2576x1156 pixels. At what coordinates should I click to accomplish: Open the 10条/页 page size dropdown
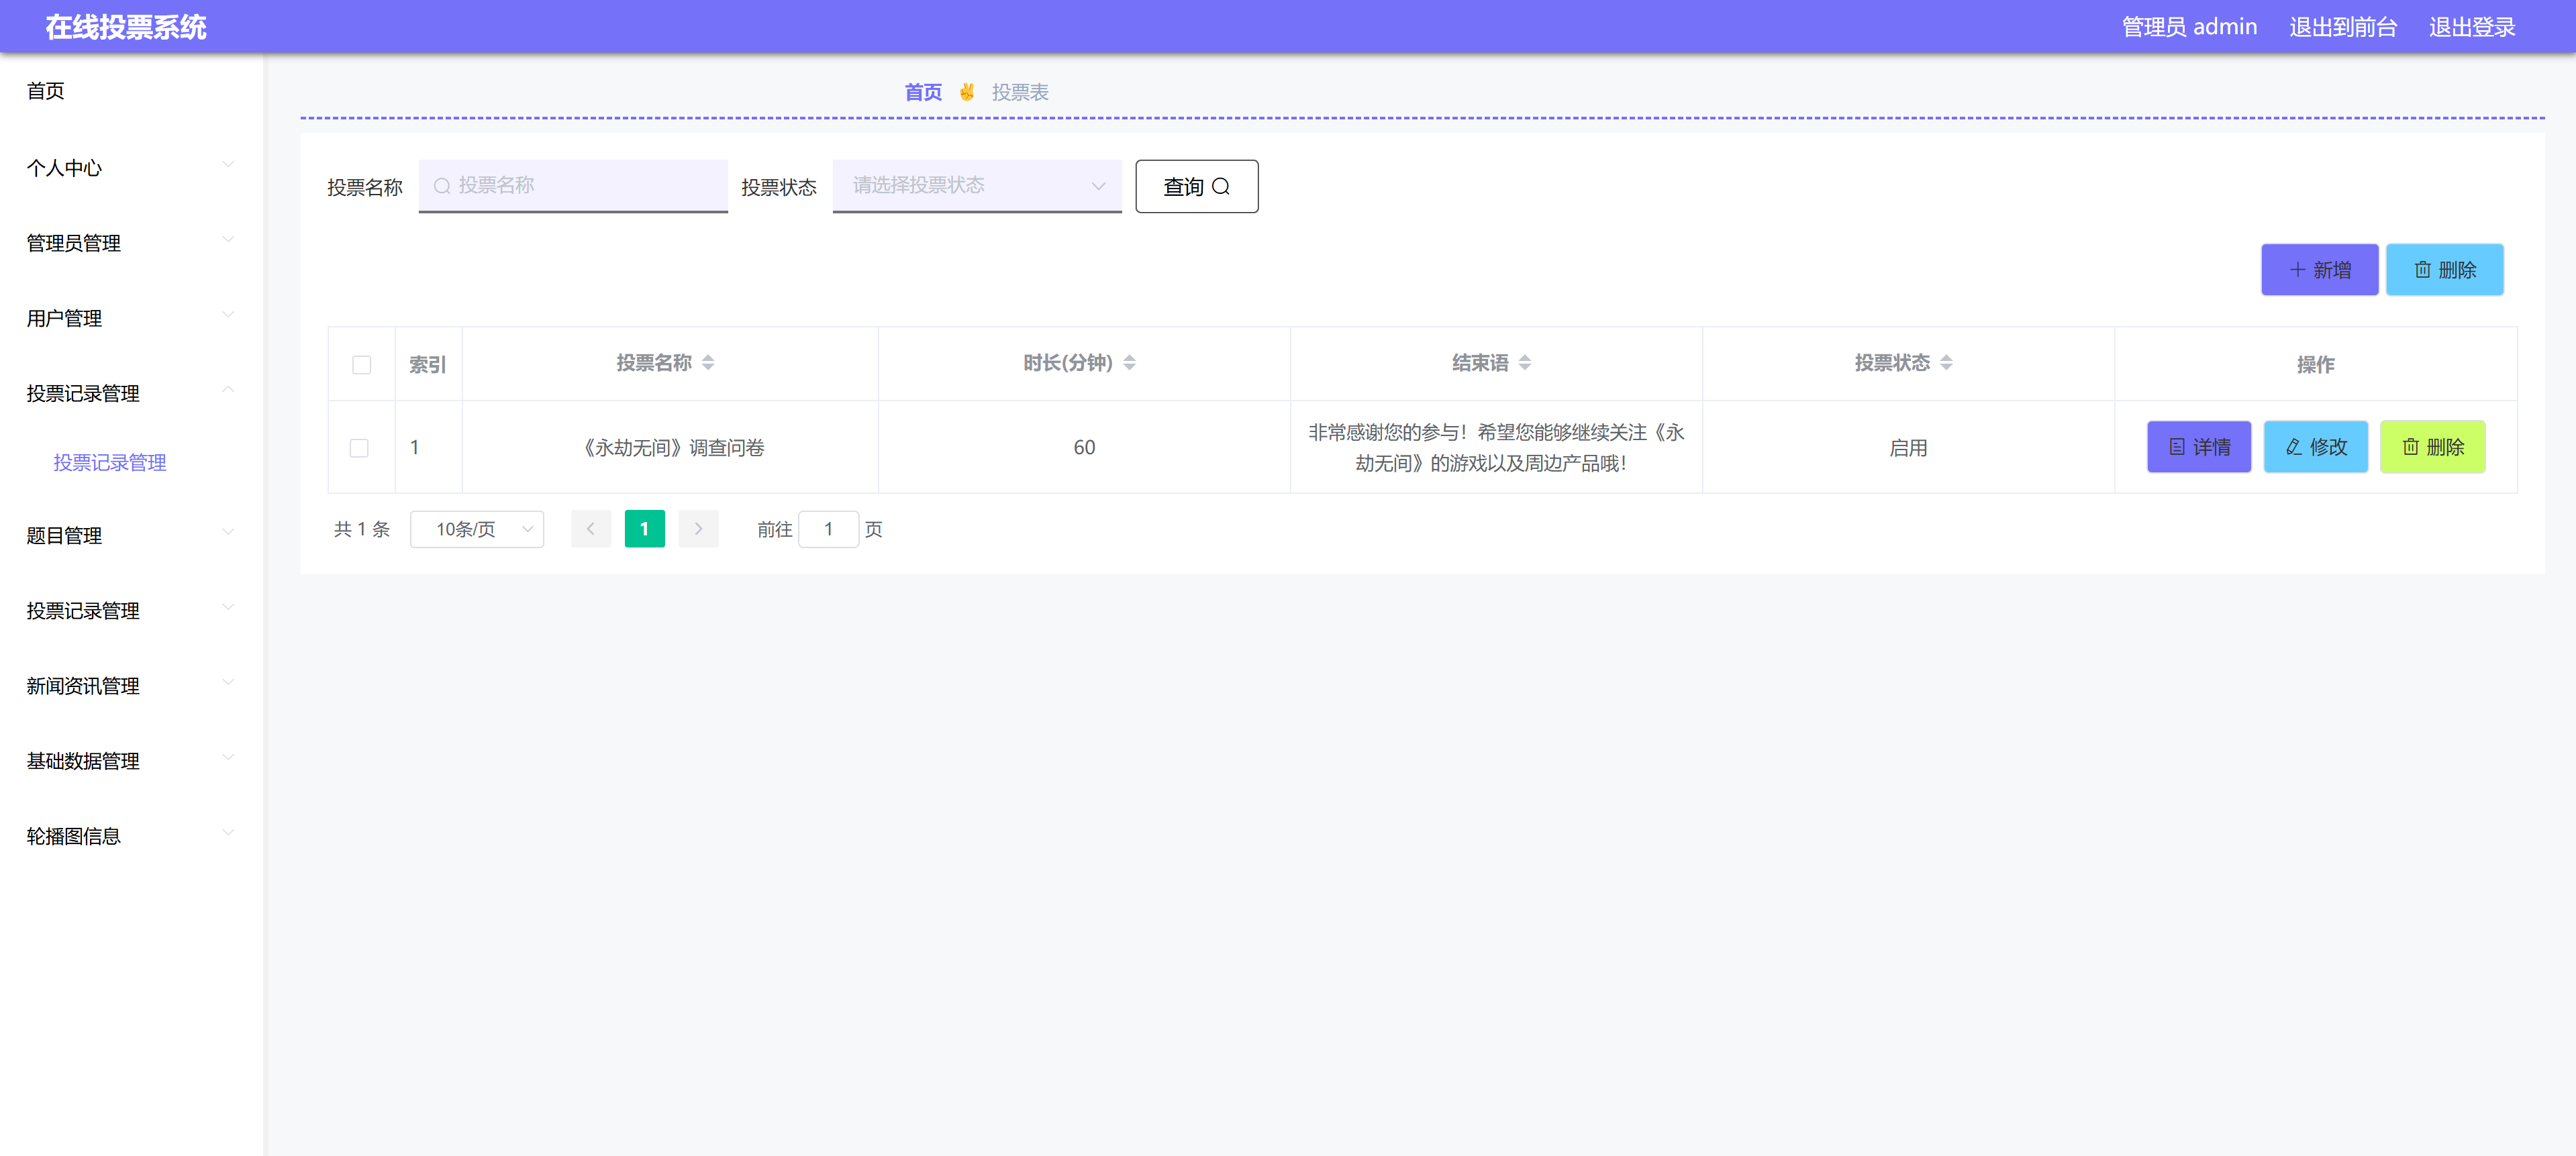click(477, 529)
